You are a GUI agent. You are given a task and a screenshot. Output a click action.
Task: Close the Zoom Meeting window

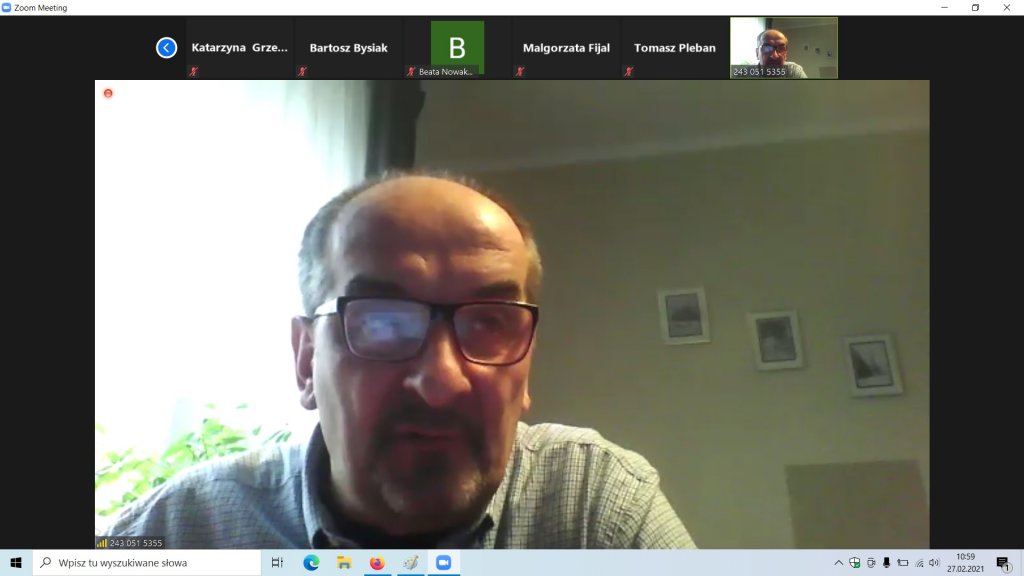pyautogui.click(x=1006, y=8)
